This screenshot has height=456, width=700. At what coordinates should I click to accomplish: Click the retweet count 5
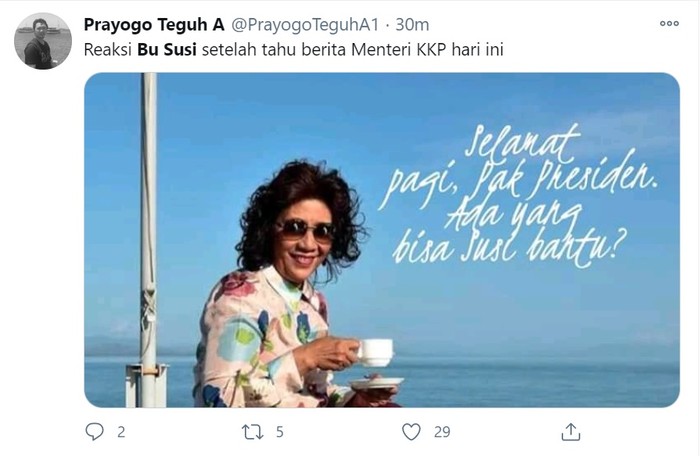[282, 432]
